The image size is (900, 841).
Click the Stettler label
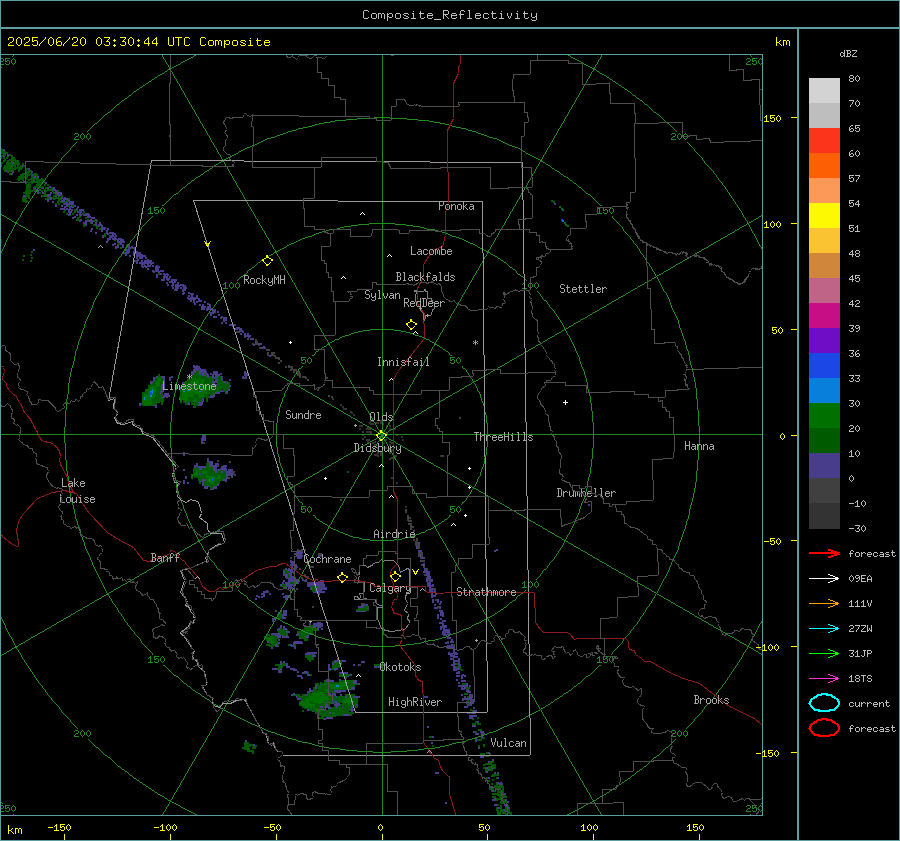click(x=583, y=289)
